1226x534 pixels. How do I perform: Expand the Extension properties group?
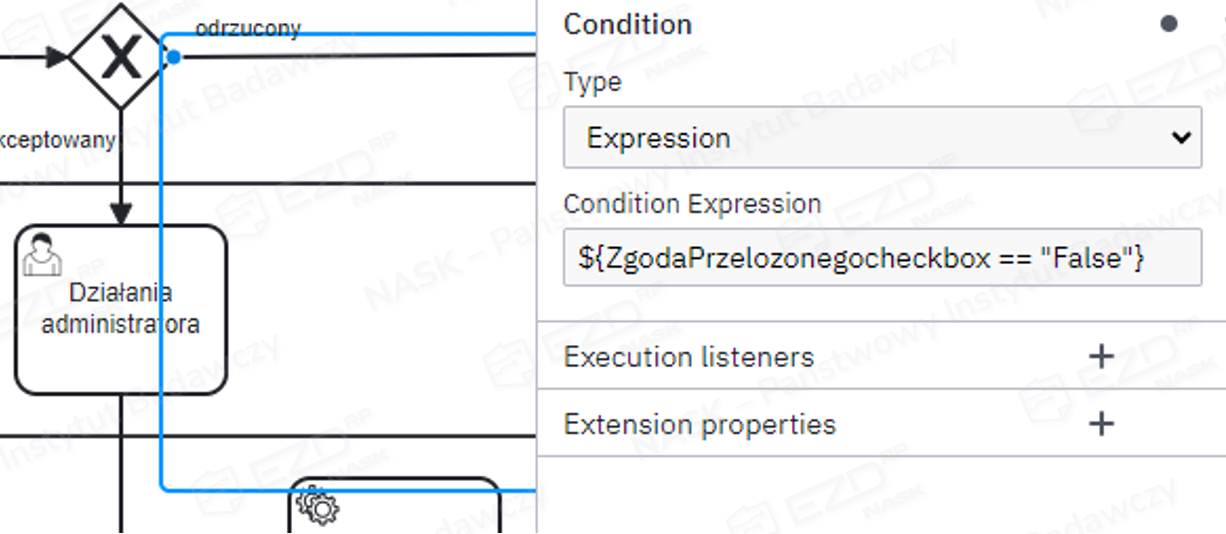click(x=699, y=424)
